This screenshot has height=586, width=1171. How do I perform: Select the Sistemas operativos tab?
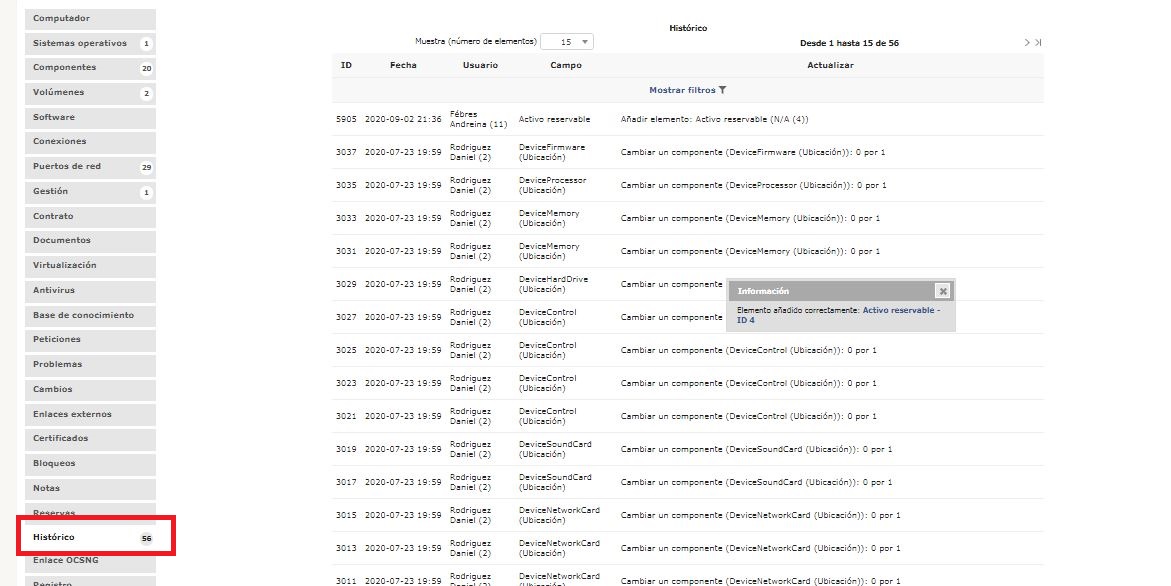(90, 43)
